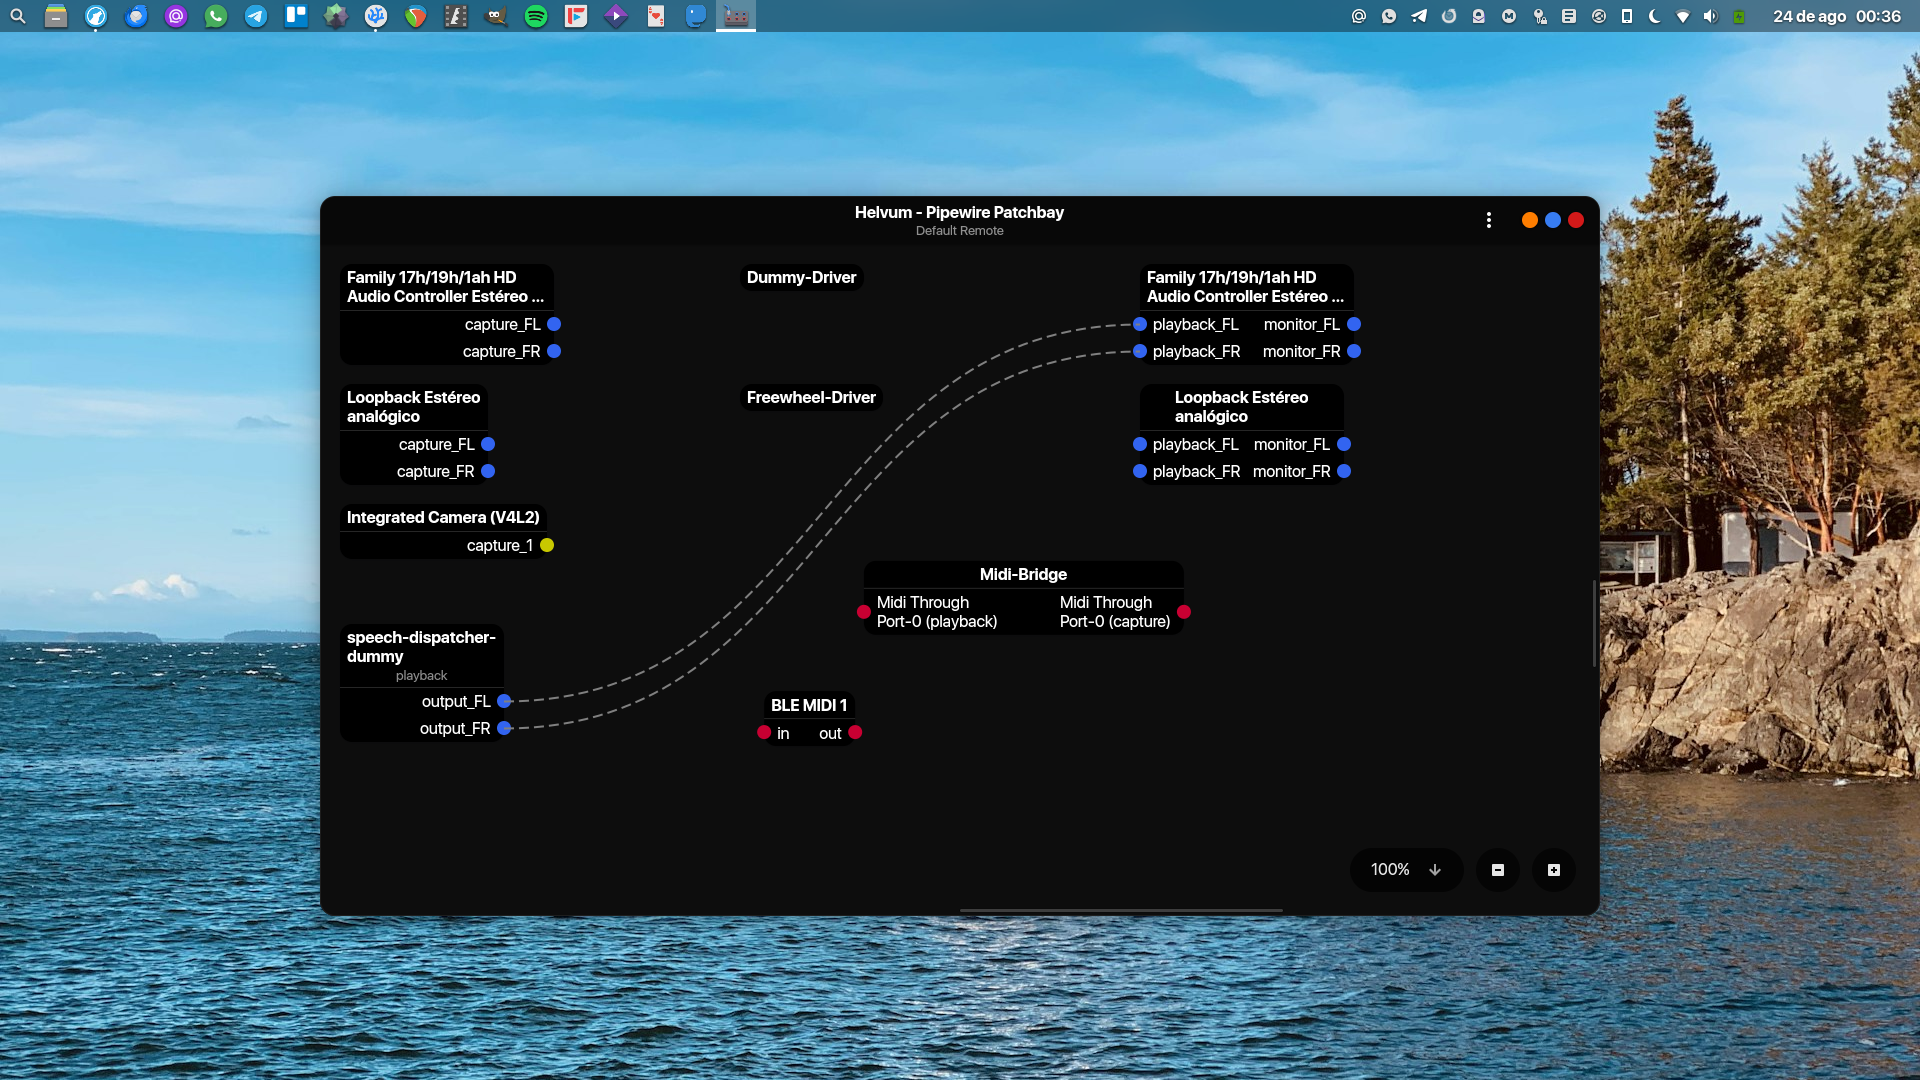
Task: Click the volume icon in system tray
Action: coord(1711,16)
